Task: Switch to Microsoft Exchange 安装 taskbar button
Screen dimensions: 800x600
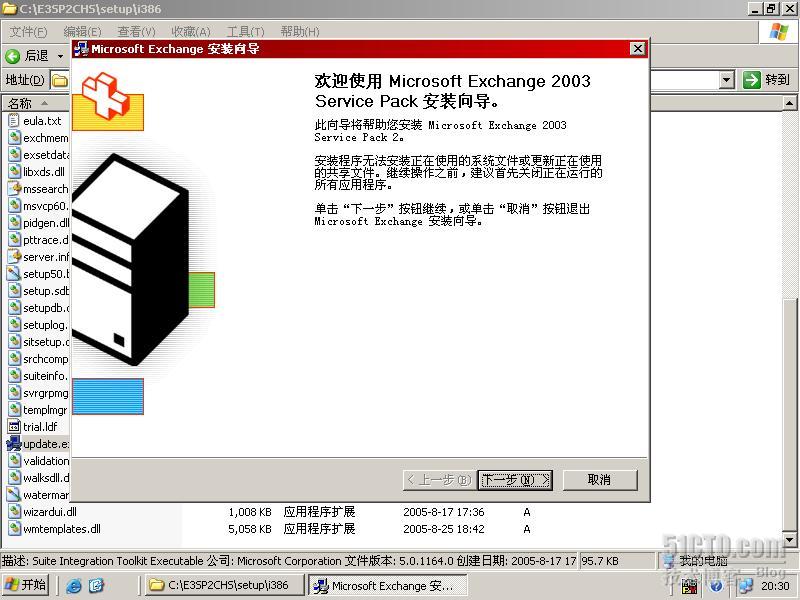Action: [x=387, y=585]
